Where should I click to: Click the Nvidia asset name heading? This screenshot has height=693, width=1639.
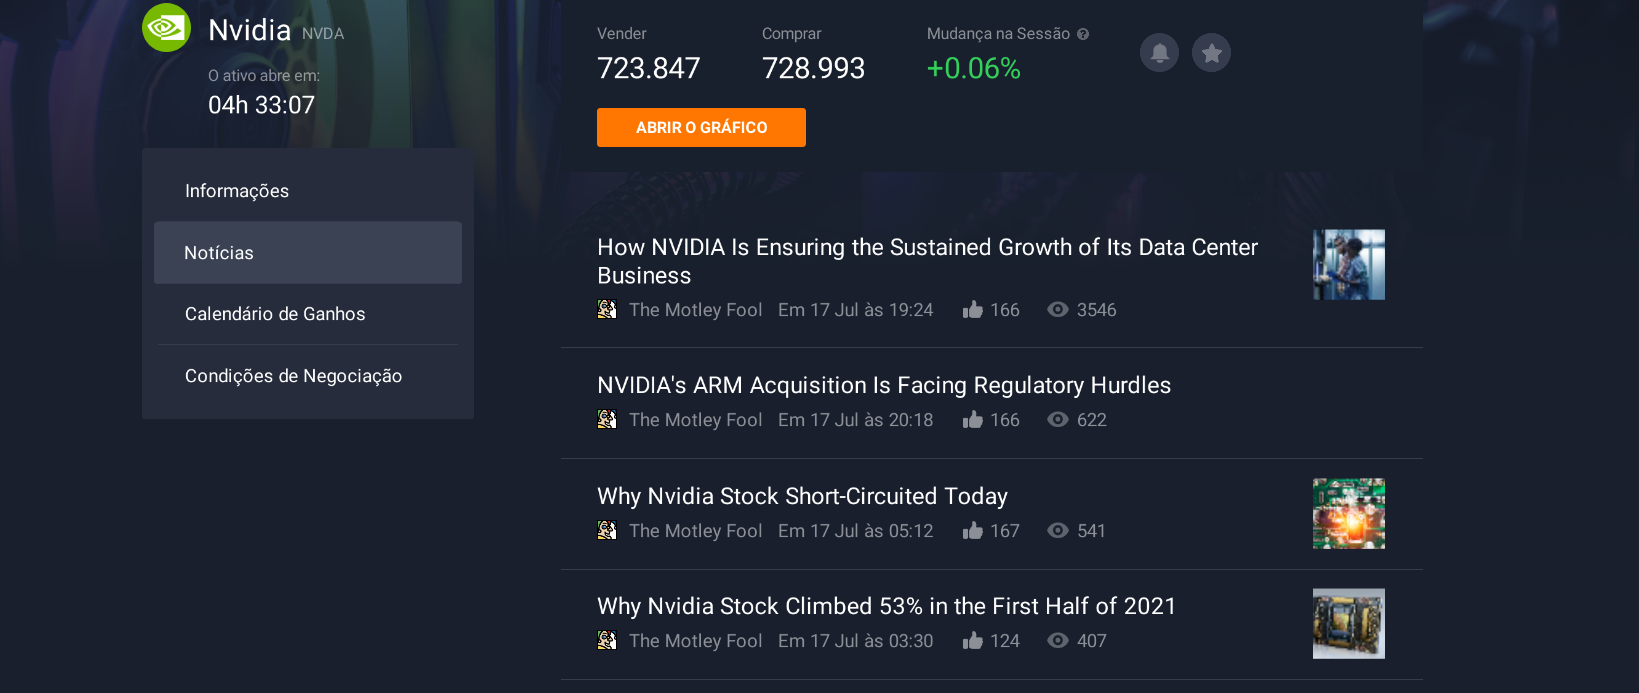pos(249,30)
